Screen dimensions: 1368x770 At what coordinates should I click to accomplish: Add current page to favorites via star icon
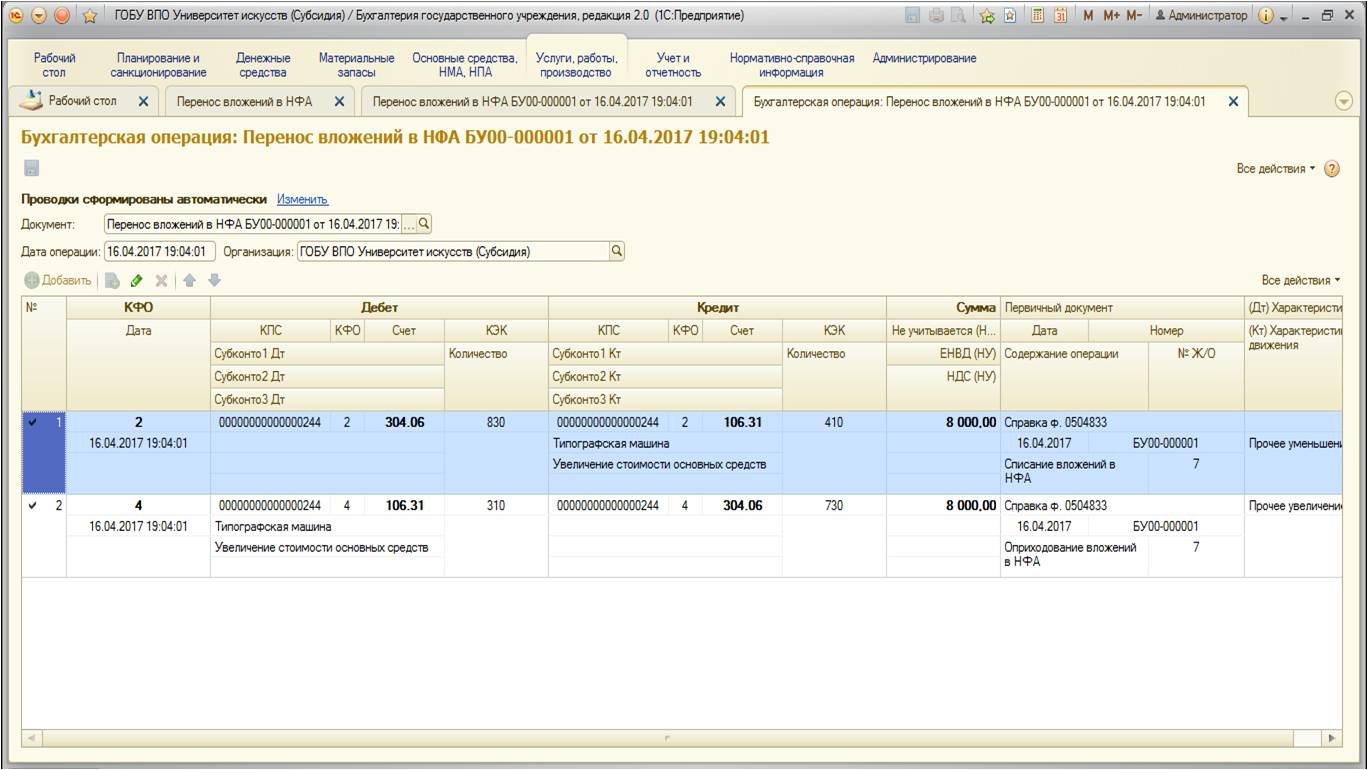(x=89, y=16)
